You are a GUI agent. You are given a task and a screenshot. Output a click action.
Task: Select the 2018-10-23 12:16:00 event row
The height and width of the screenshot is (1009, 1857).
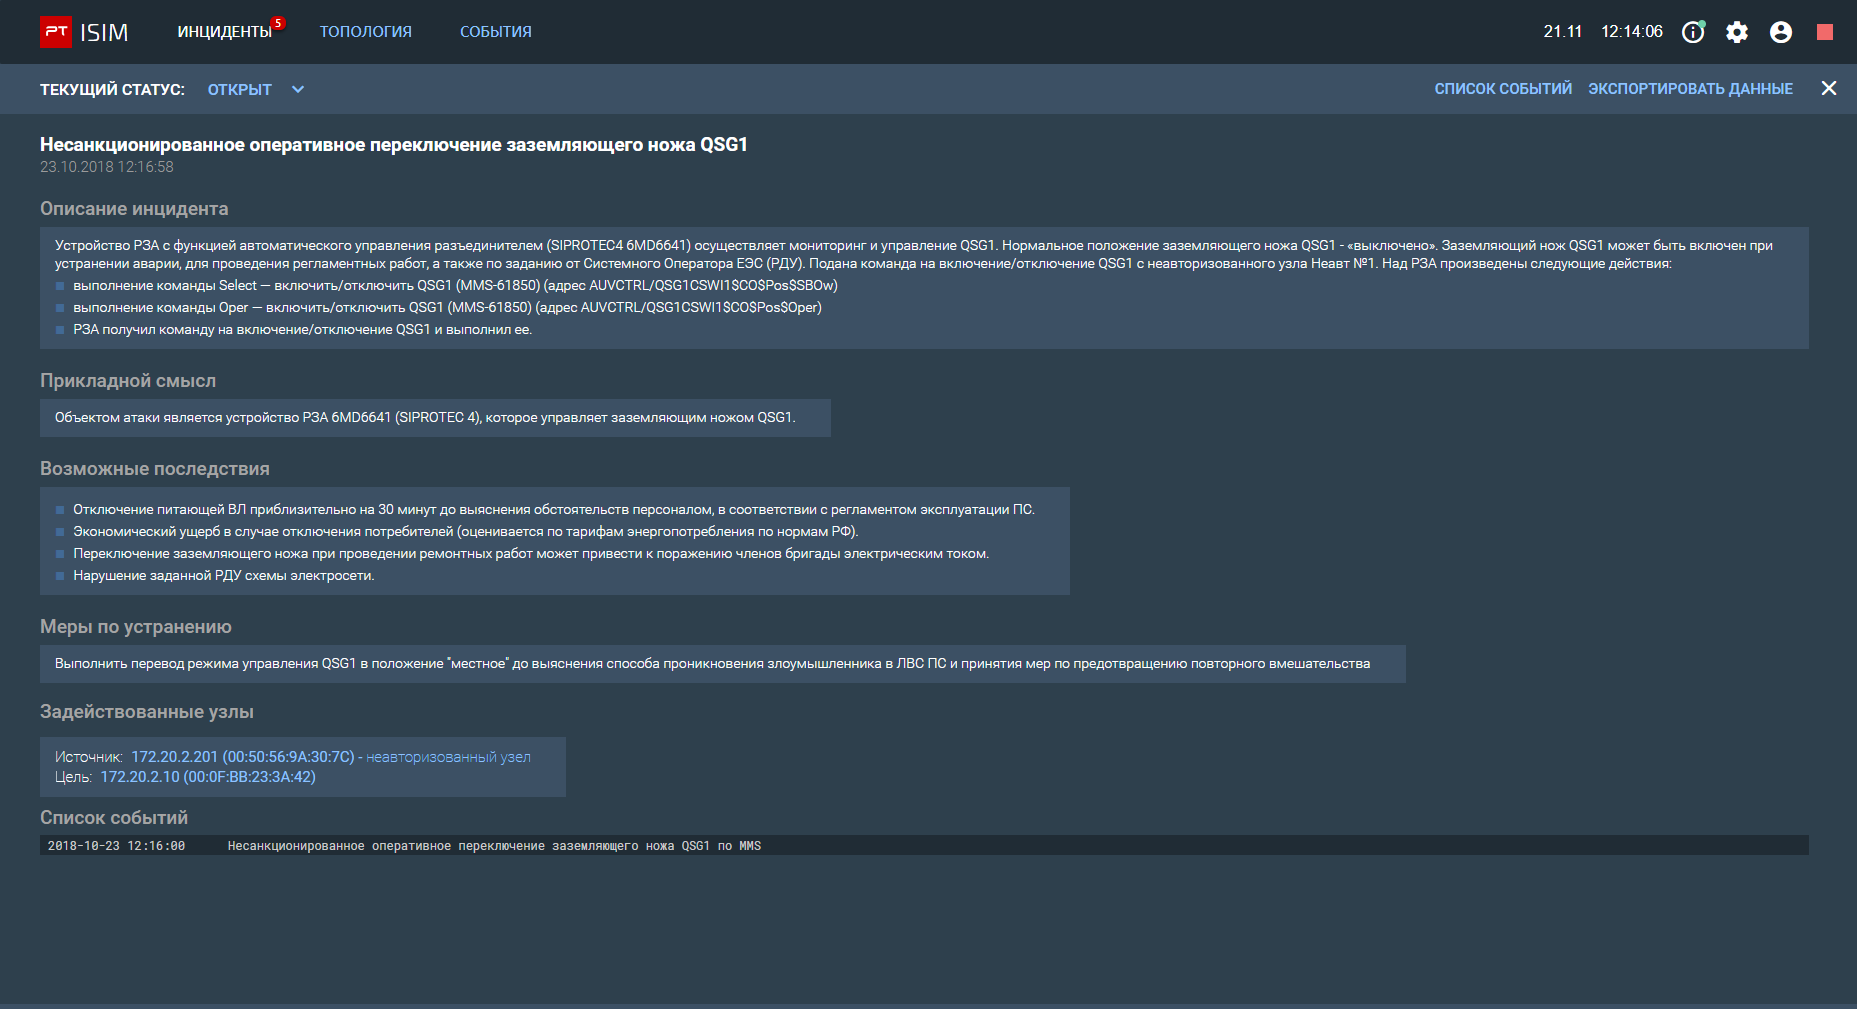924,845
